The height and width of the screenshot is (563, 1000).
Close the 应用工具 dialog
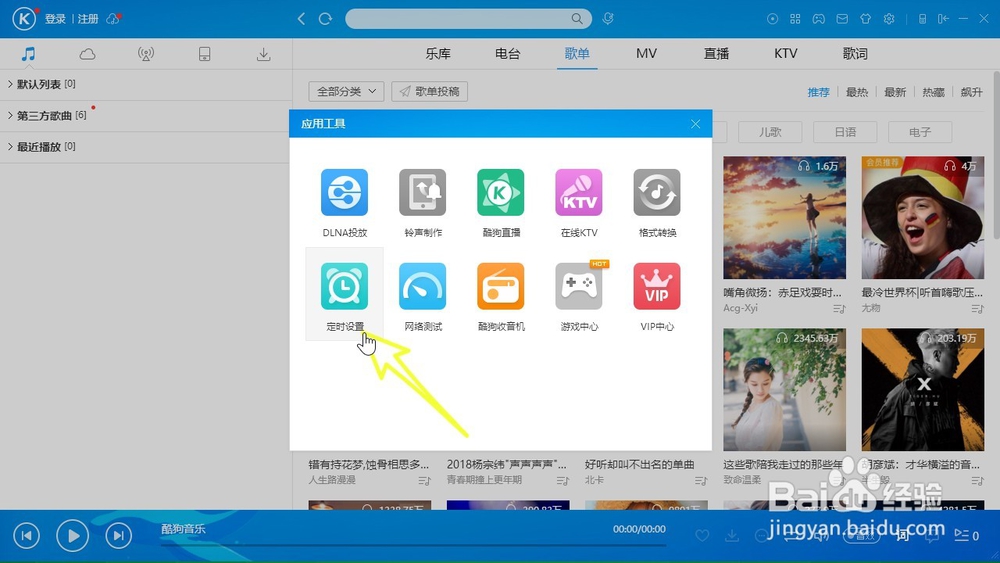point(695,124)
